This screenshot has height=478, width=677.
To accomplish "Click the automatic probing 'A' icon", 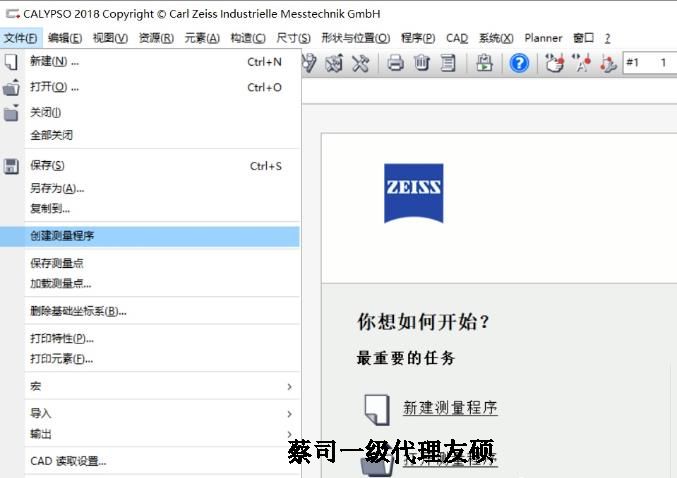I will (x=581, y=63).
